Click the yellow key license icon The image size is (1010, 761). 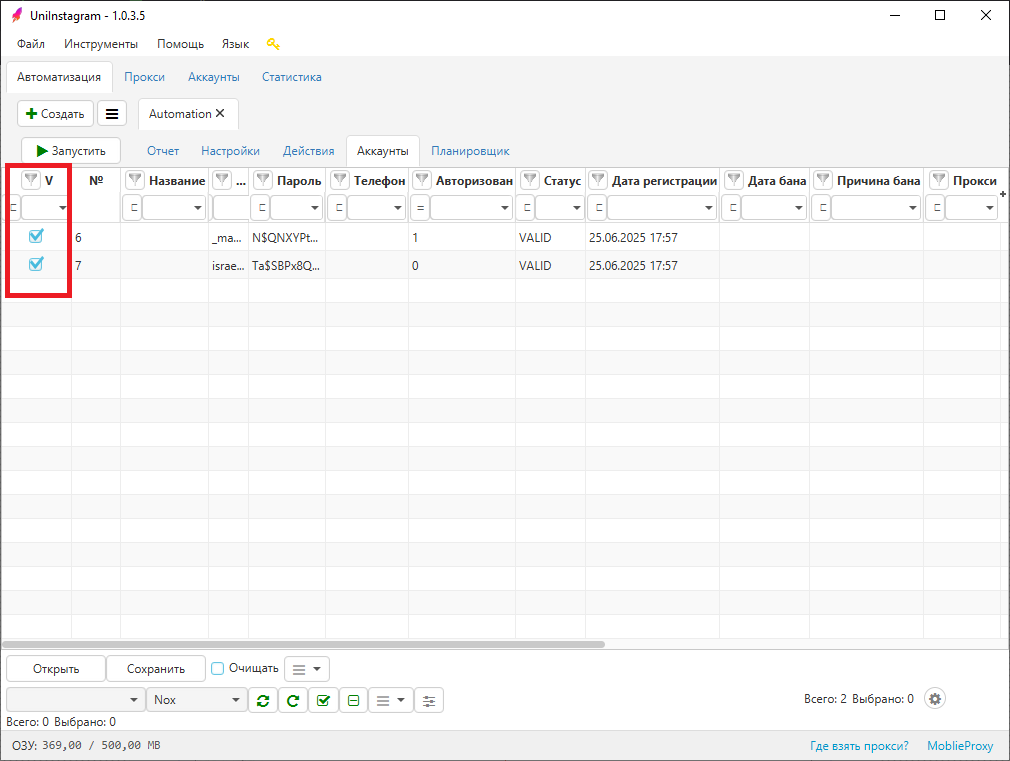pos(273,44)
